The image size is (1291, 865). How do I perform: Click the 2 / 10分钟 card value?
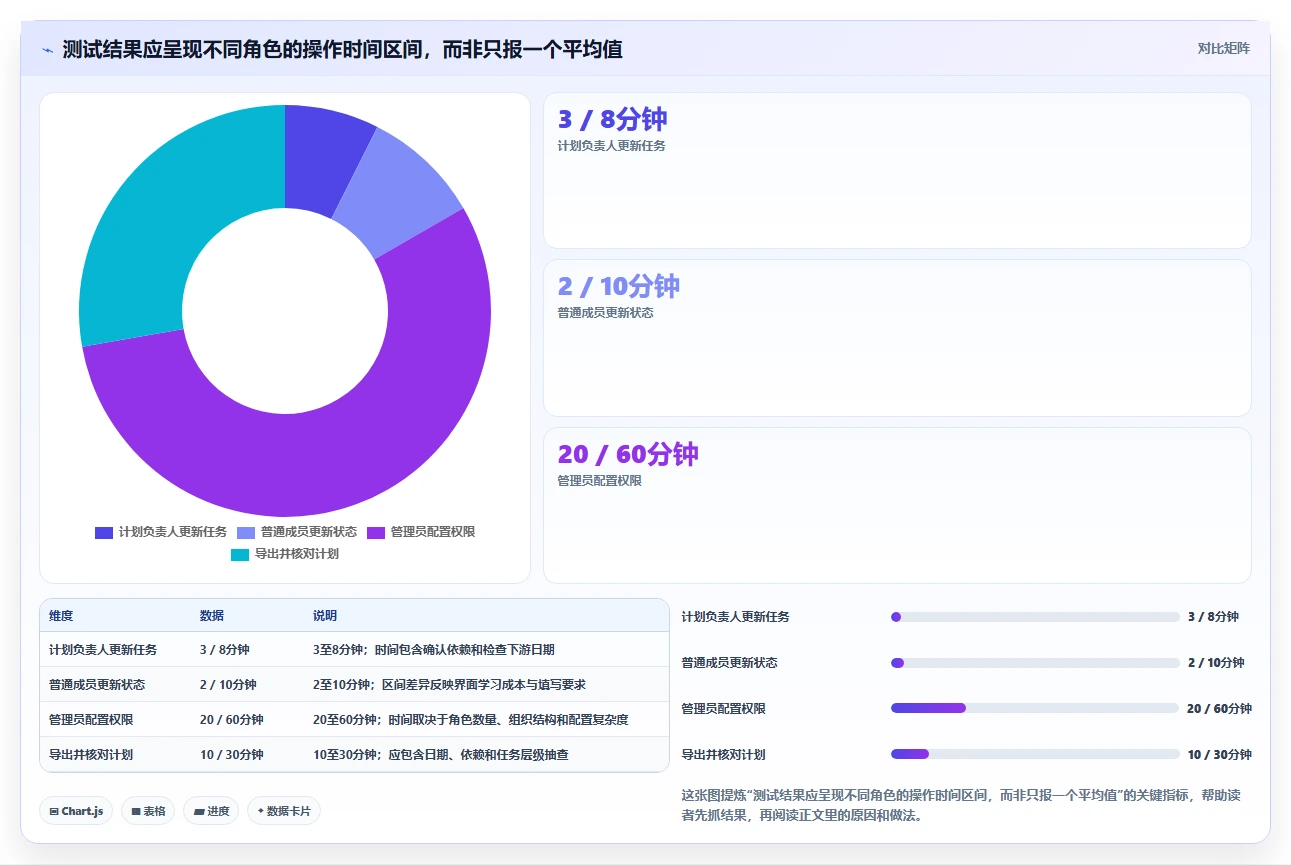[618, 287]
